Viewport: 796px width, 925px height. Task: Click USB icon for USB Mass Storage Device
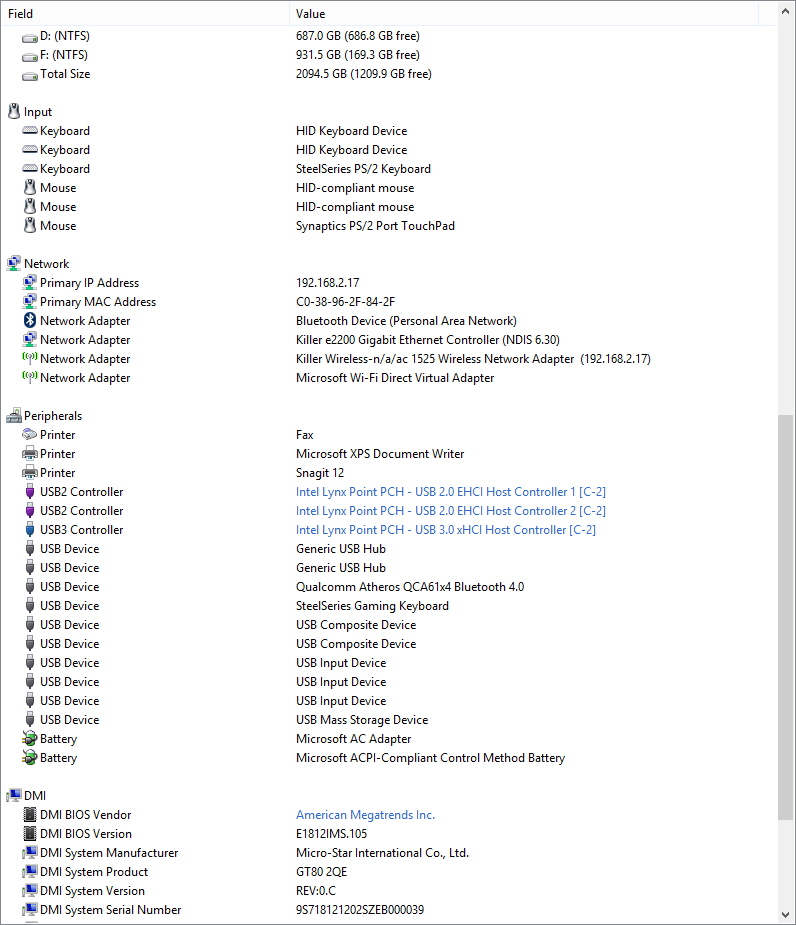pyautogui.click(x=30, y=719)
